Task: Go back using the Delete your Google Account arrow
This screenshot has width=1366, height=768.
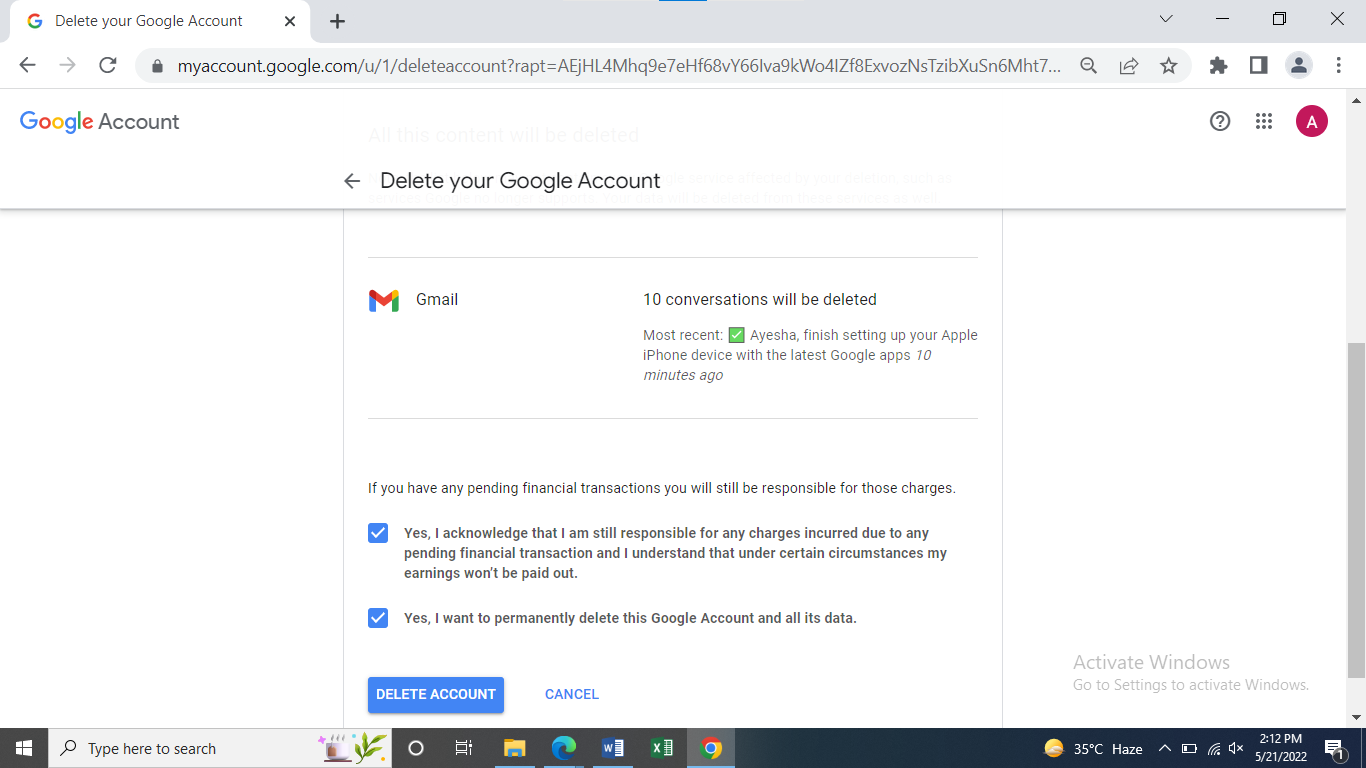Action: point(352,181)
